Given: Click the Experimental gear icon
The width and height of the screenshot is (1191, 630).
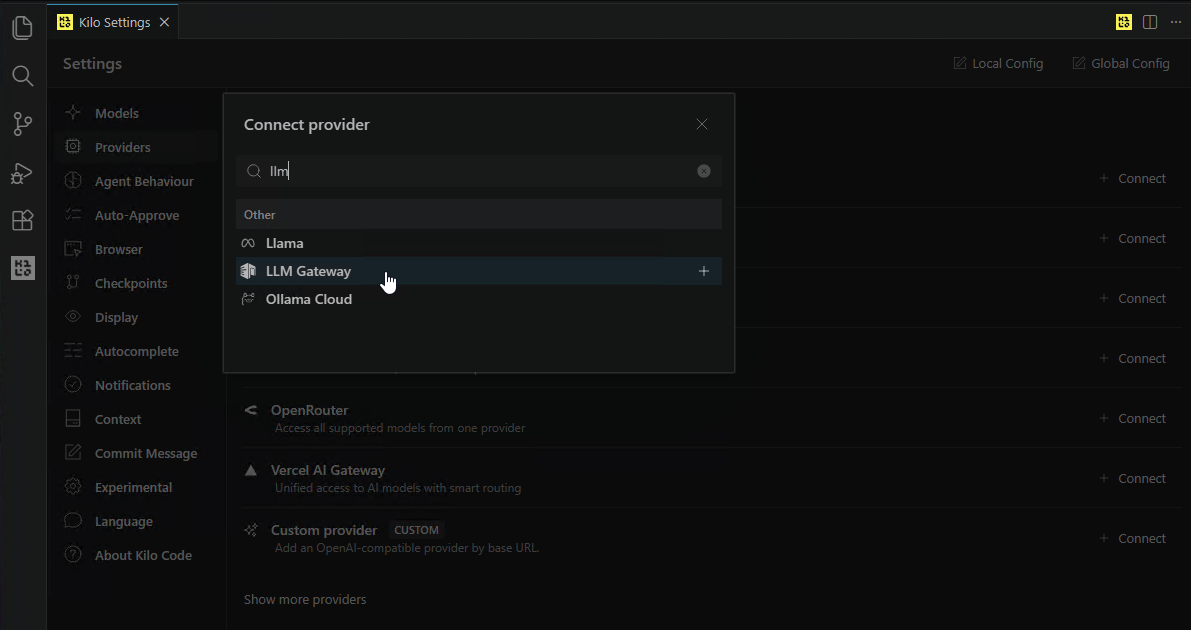Looking at the screenshot, I should point(73,486).
